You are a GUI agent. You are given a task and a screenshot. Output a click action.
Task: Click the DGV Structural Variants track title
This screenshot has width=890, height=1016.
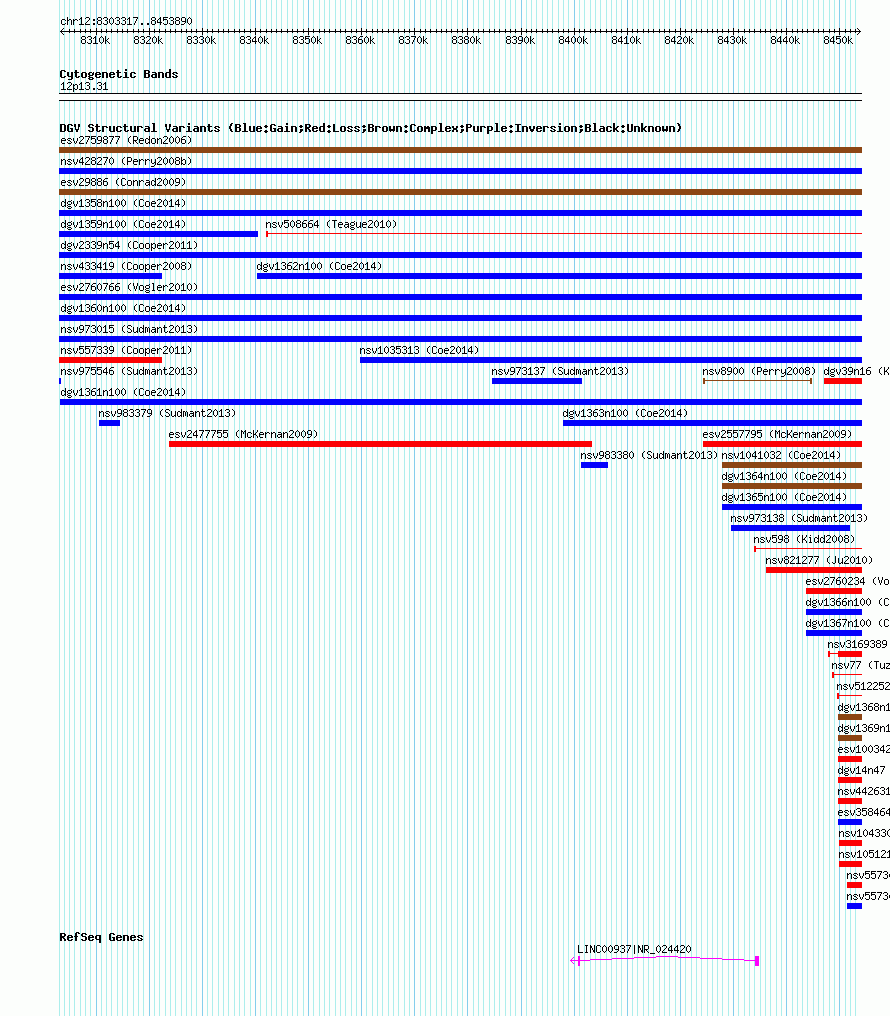(x=371, y=128)
